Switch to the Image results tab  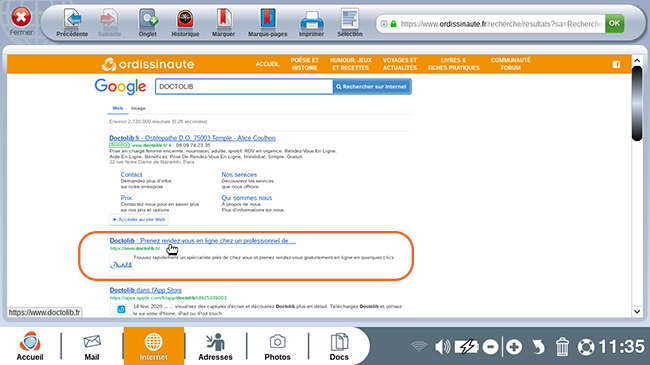coord(138,108)
